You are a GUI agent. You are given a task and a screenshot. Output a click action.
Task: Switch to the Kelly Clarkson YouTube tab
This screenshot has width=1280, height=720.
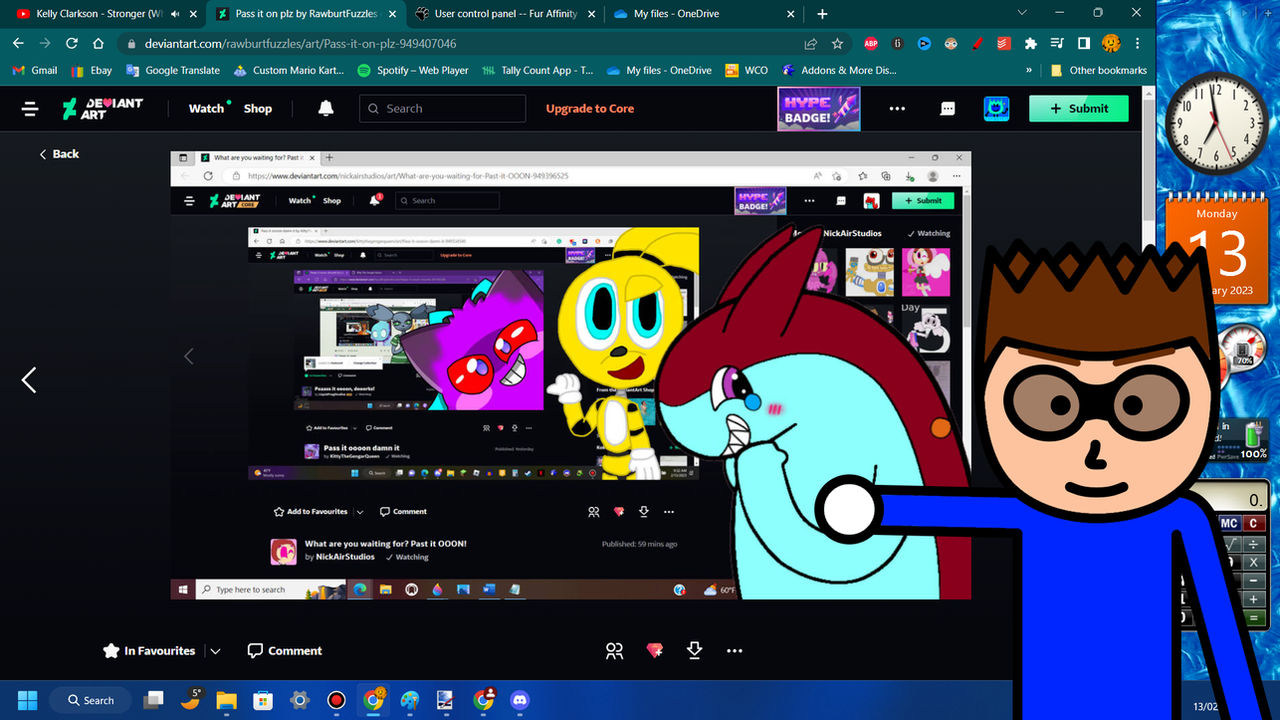104,14
